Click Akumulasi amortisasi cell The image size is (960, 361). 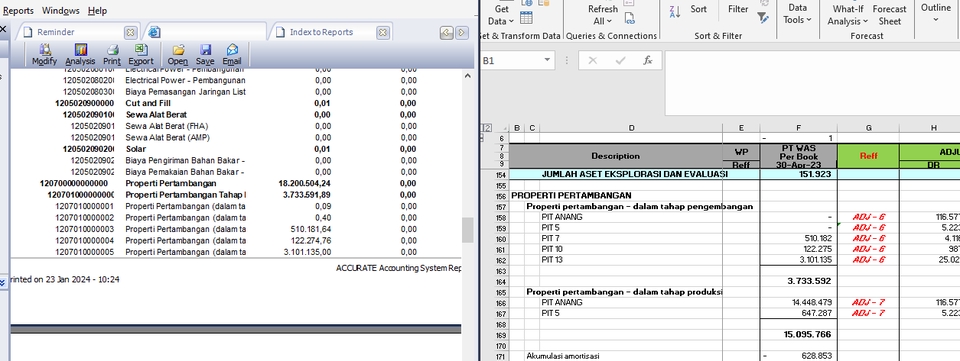click(563, 355)
